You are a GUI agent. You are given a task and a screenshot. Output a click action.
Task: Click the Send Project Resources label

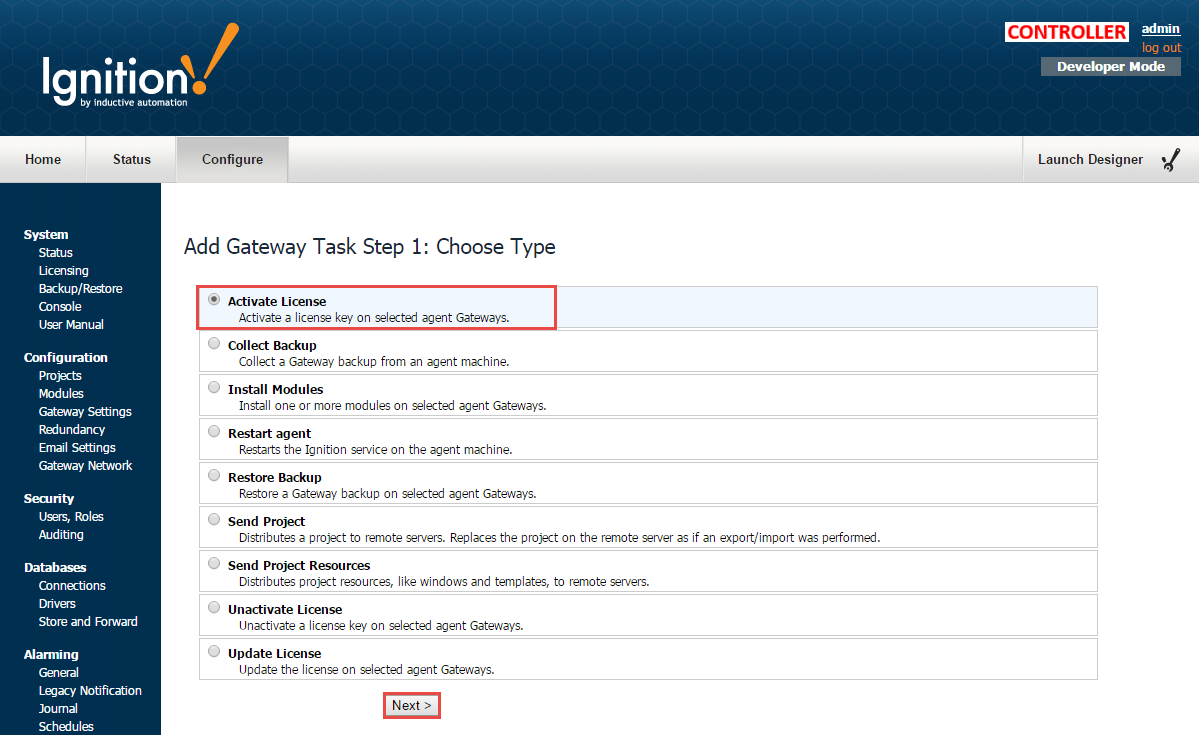(x=299, y=565)
